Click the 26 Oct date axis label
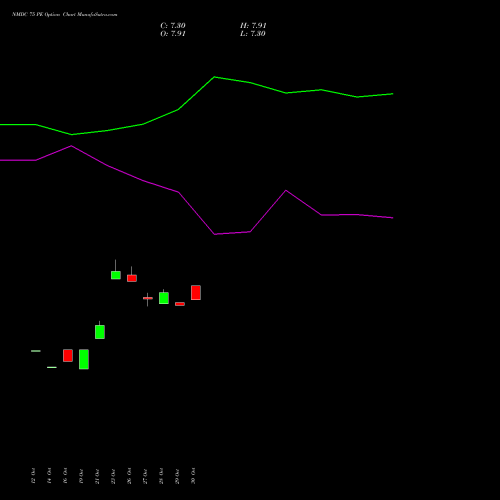 129,476
